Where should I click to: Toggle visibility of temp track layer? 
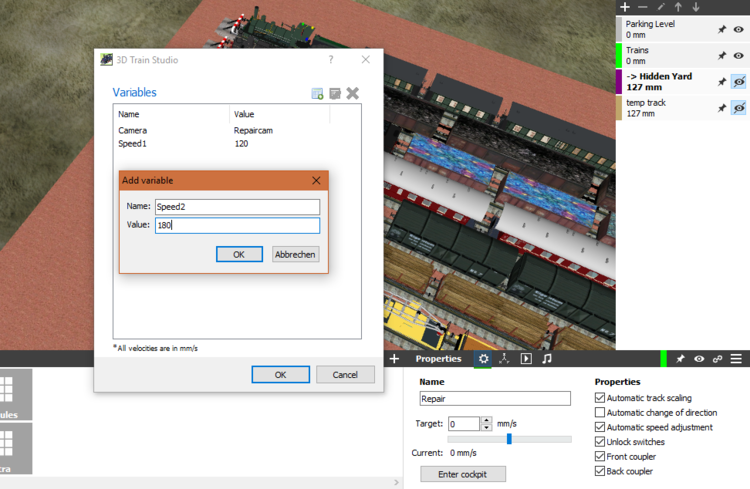point(739,108)
